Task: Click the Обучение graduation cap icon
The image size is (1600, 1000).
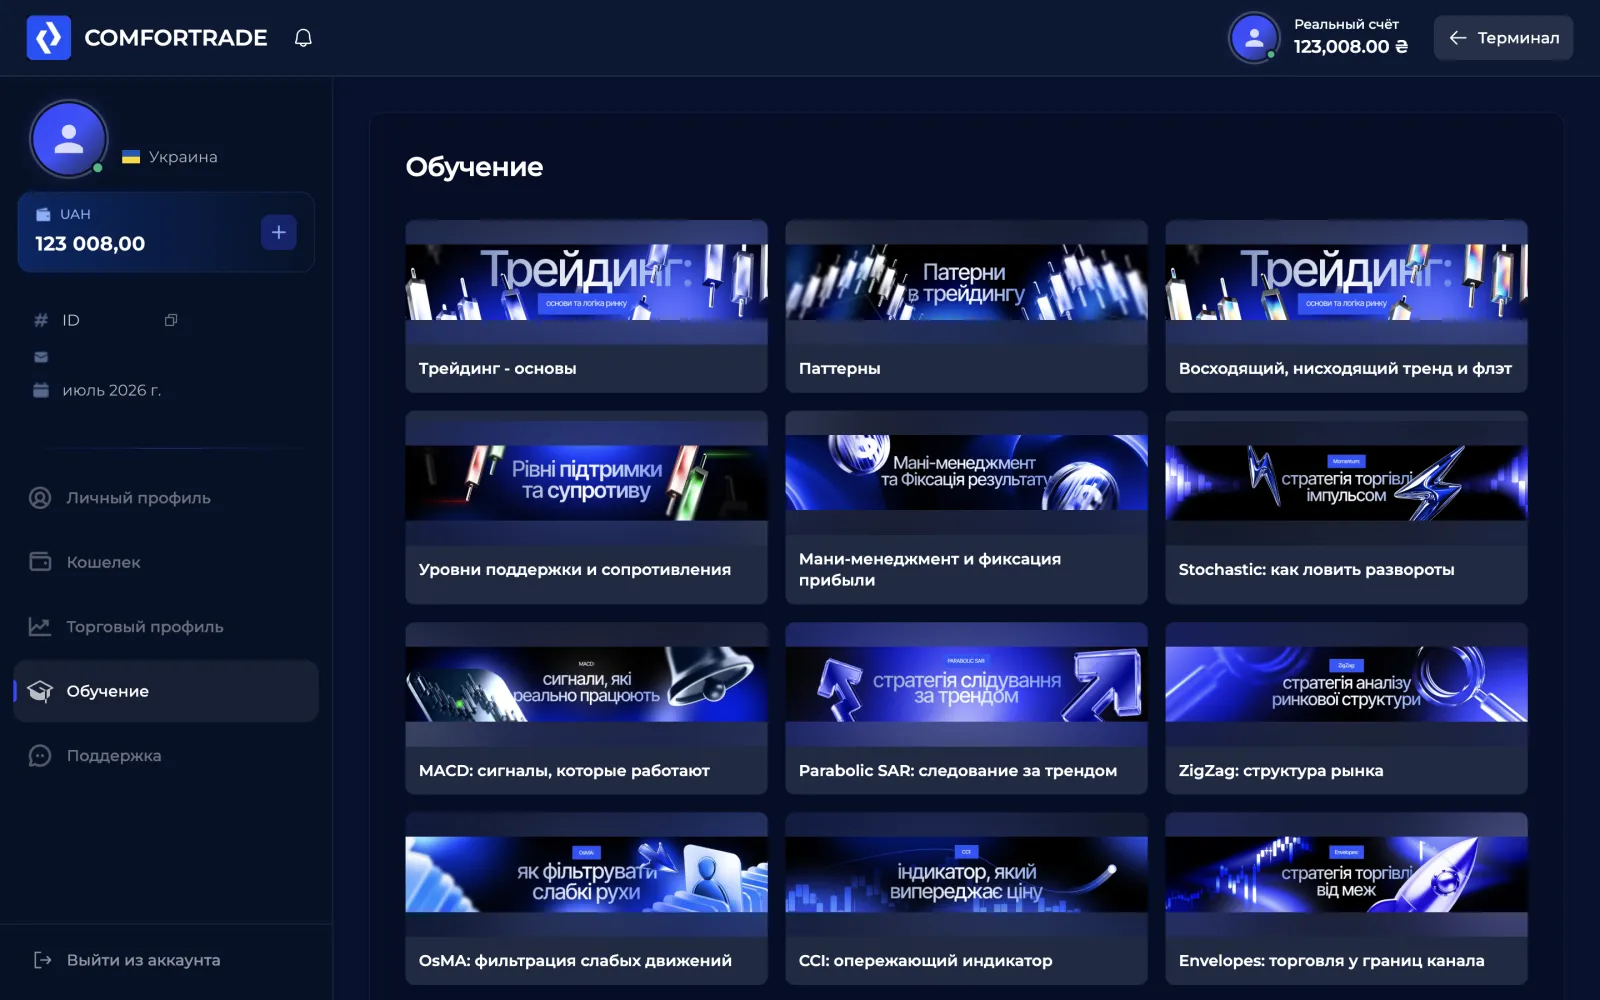Action: pyautogui.click(x=40, y=691)
